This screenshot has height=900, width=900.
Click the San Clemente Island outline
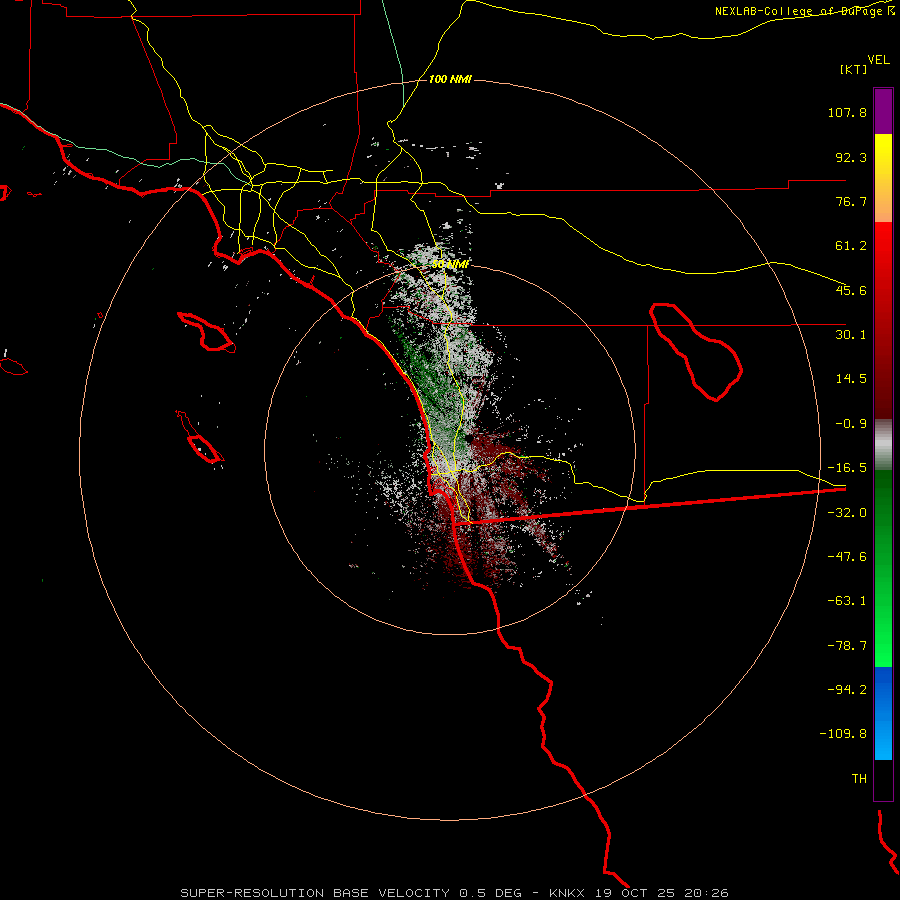point(200,437)
